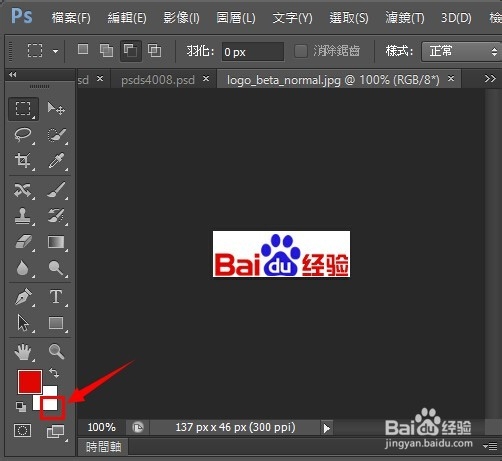Select the Quick Selection tool
The width and height of the screenshot is (502, 461).
point(56,135)
